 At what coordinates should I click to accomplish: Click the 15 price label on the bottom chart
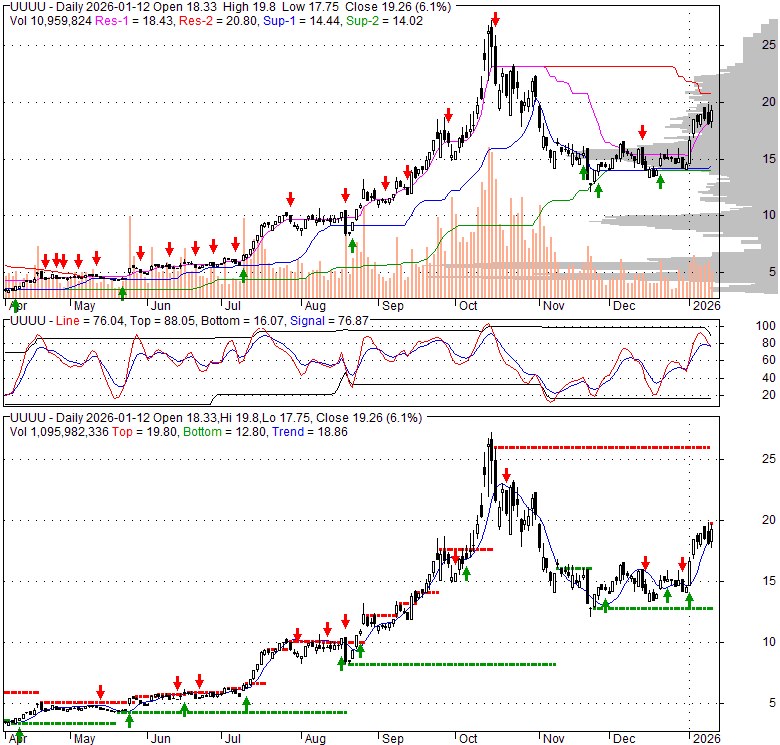[x=769, y=580]
